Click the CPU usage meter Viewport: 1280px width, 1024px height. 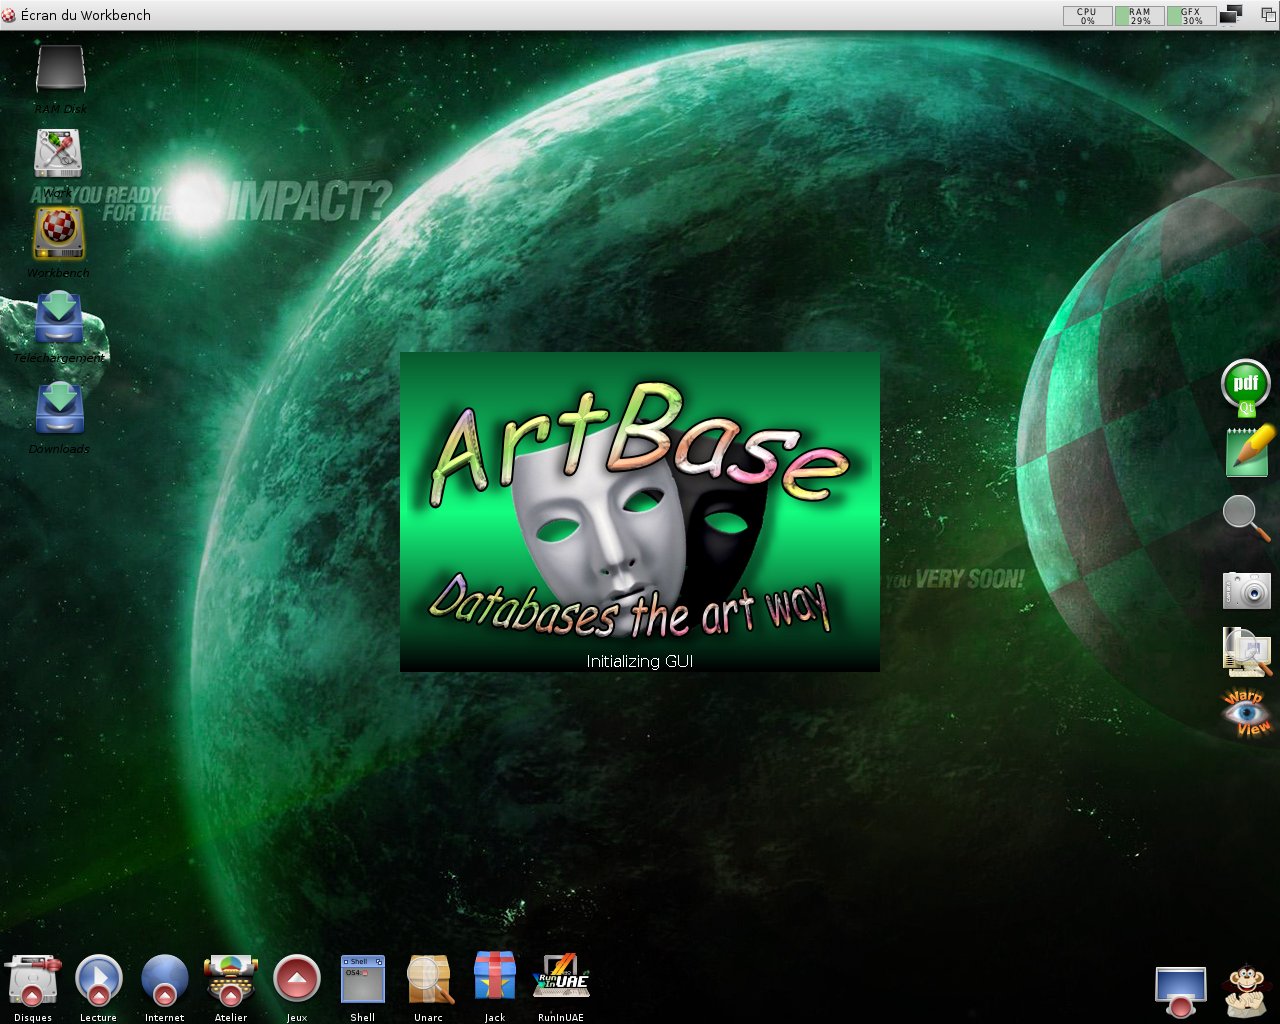(x=1087, y=15)
